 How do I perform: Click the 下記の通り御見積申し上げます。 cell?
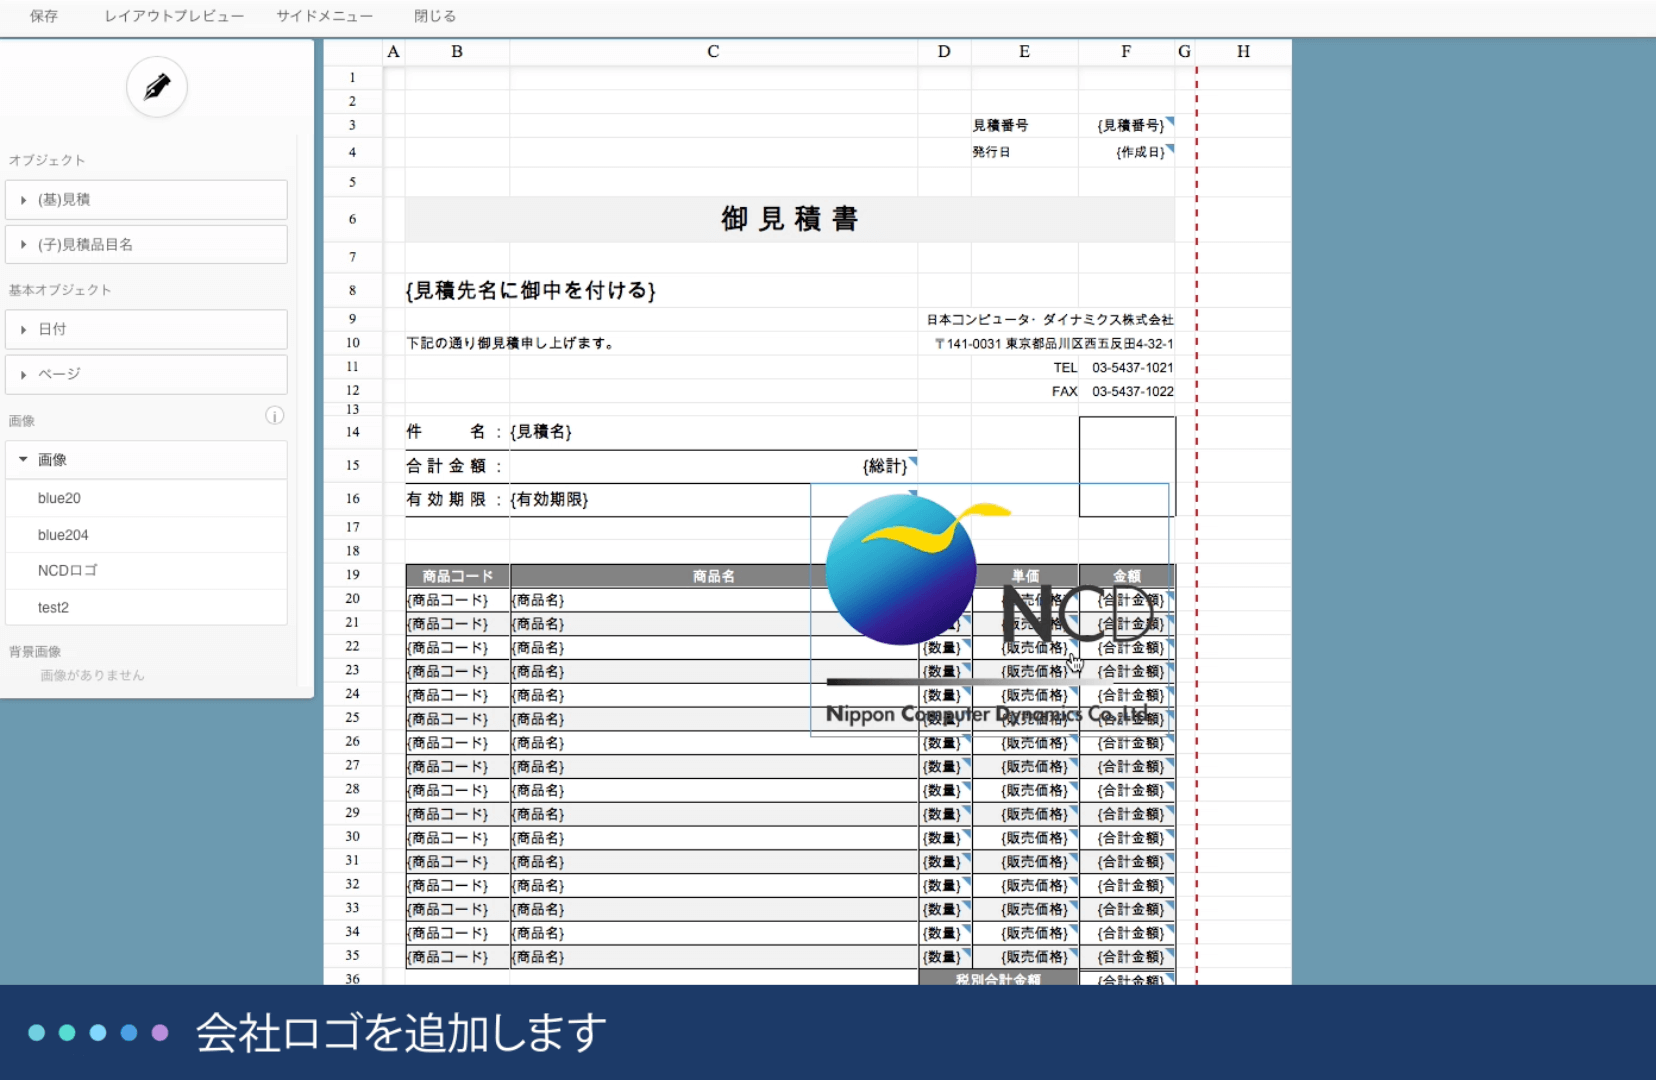[x=510, y=343]
